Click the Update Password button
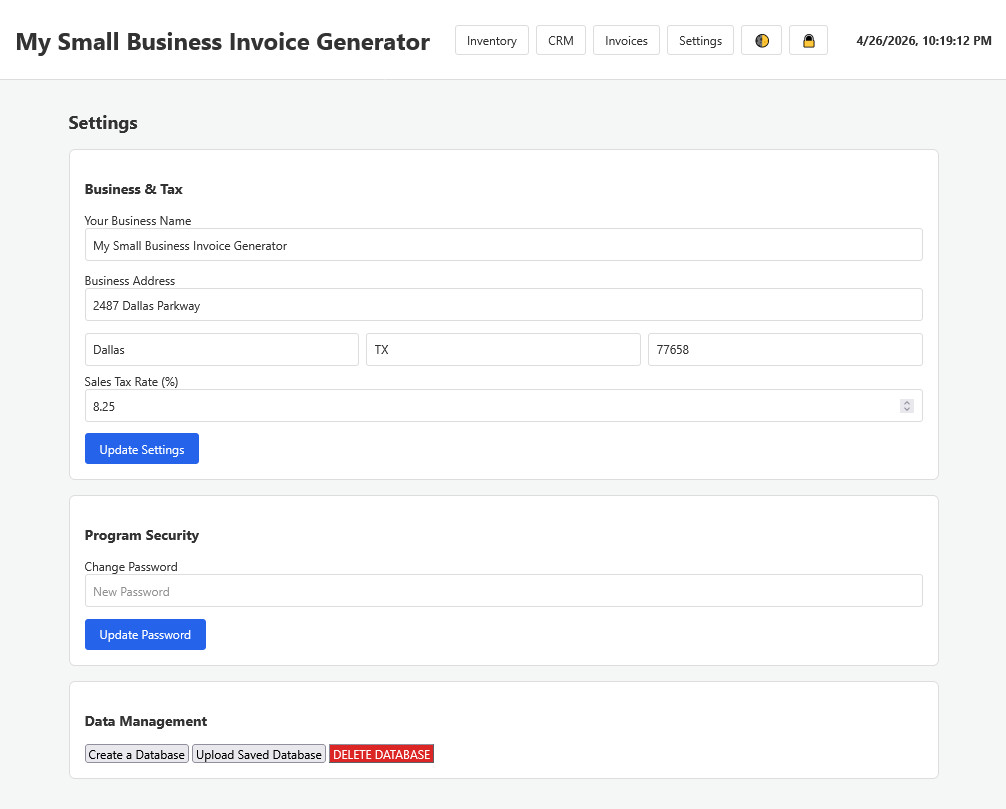 pos(145,634)
